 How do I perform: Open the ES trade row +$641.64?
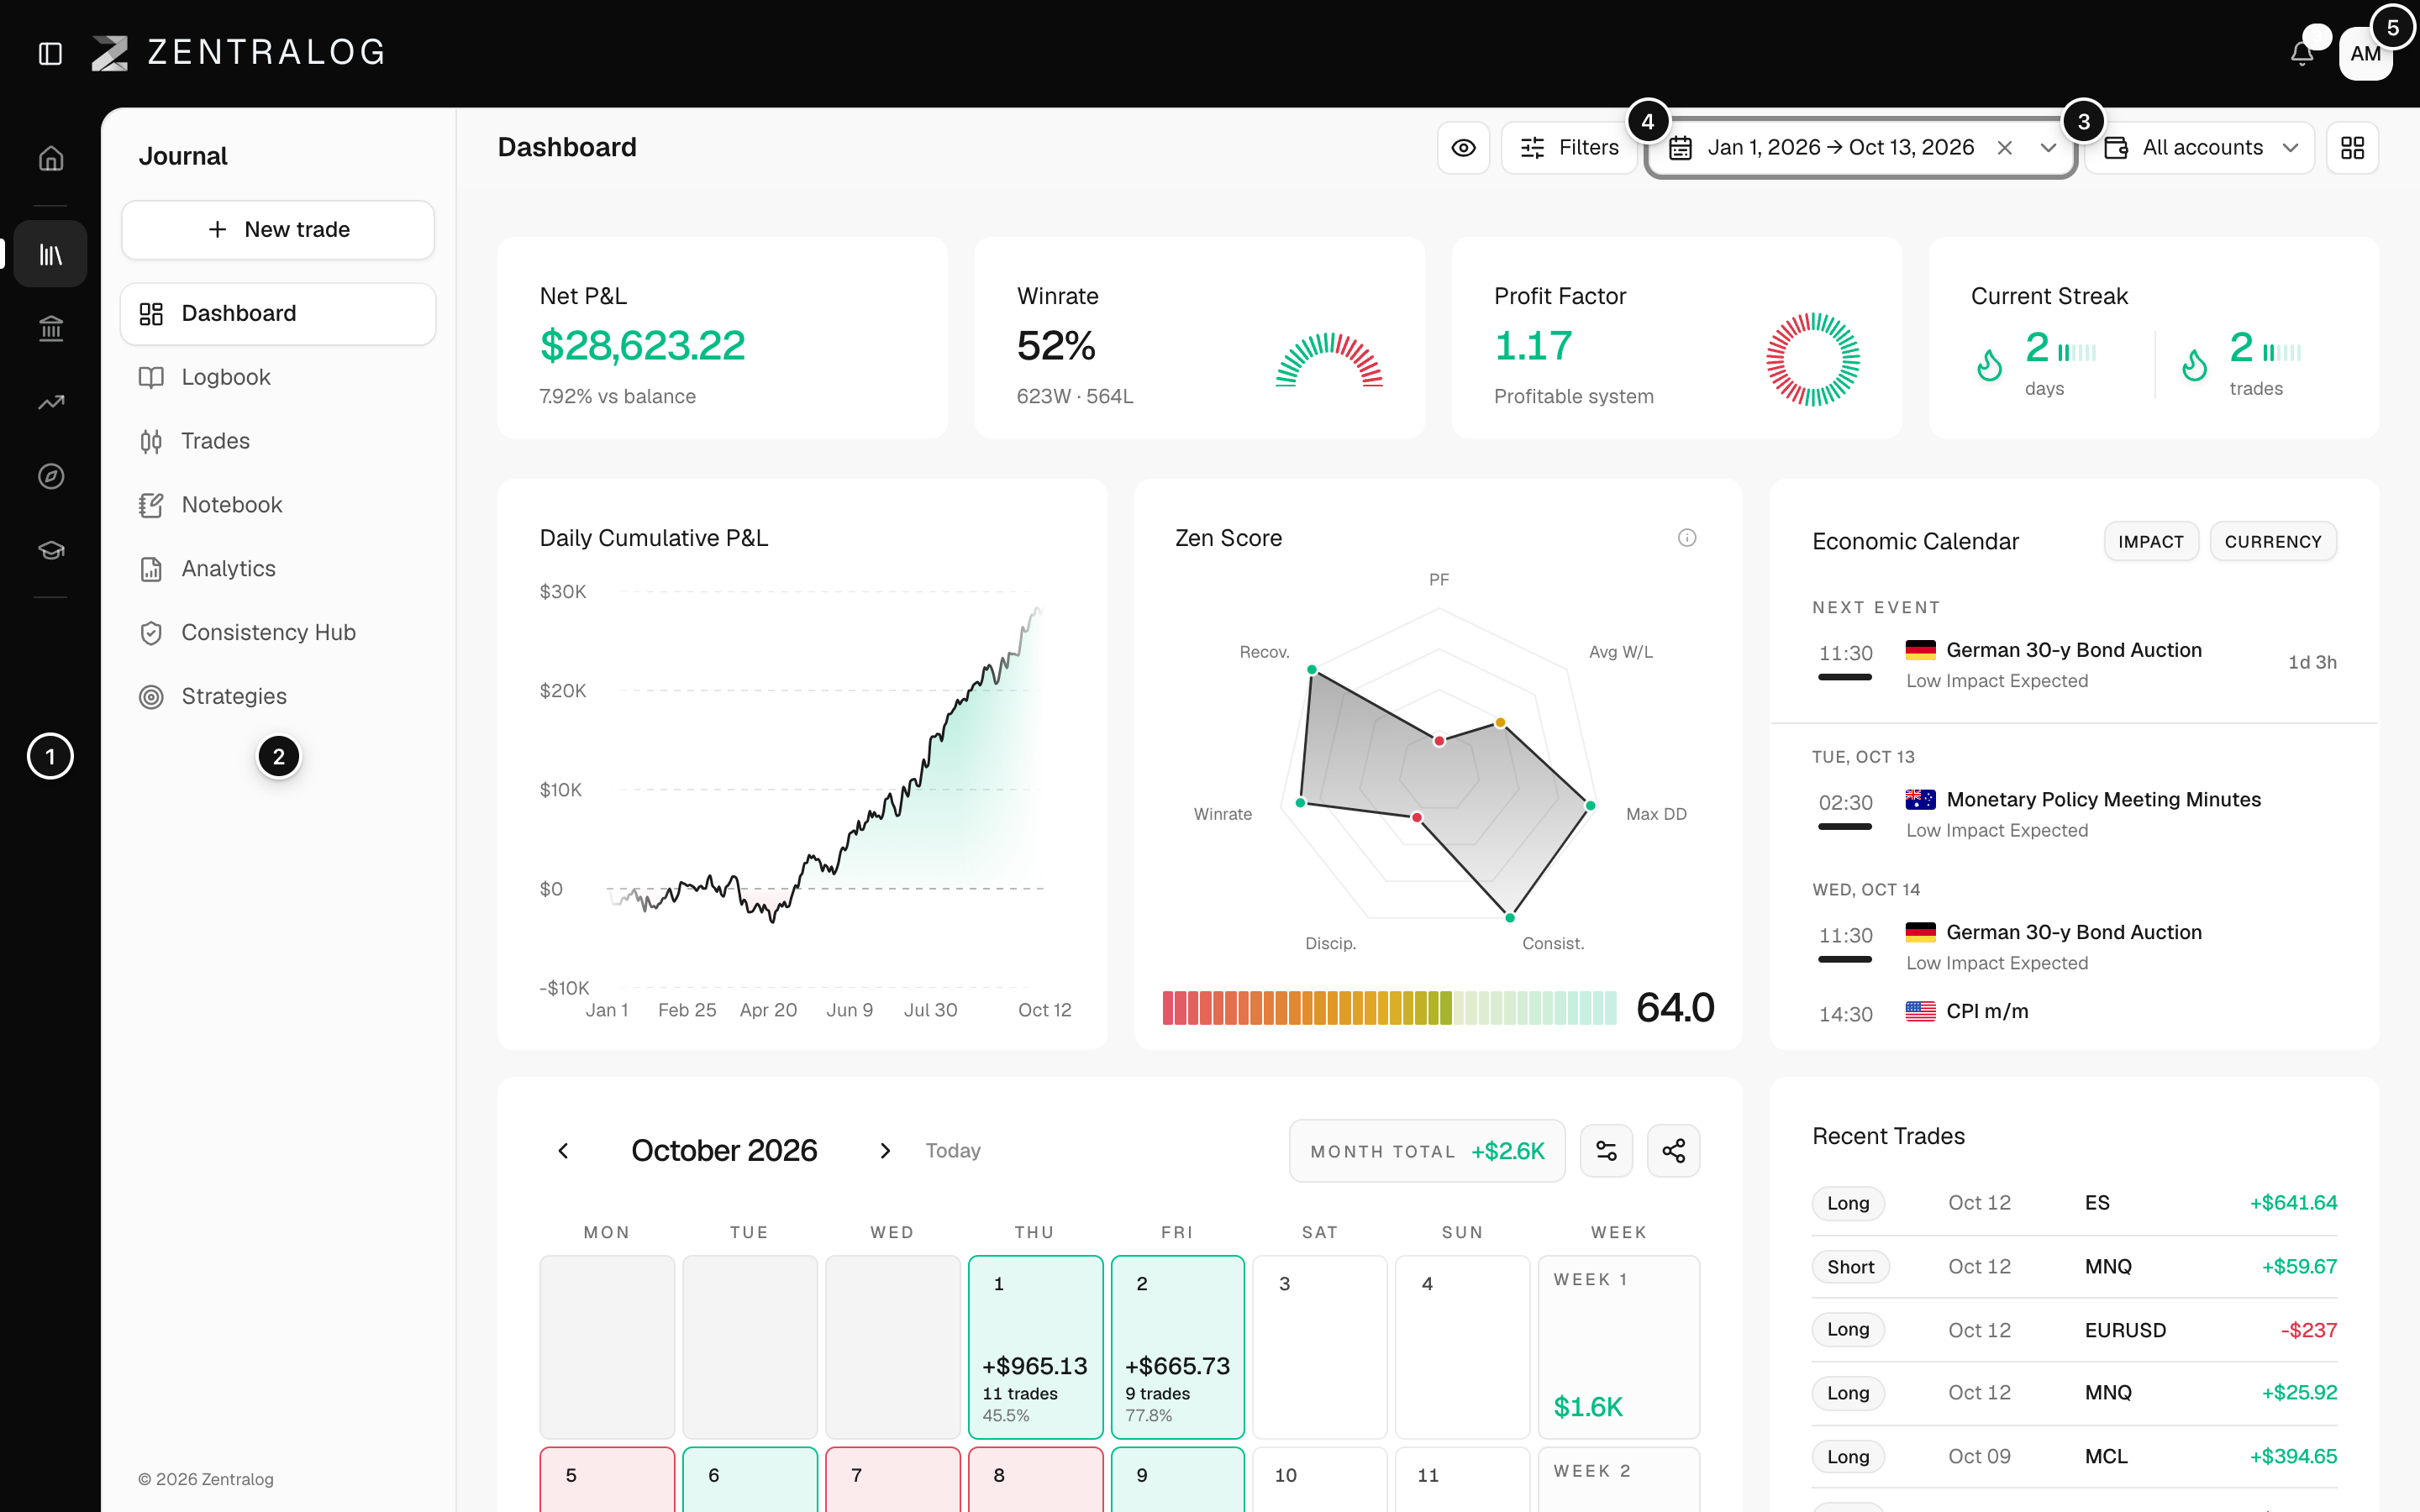click(2074, 1203)
